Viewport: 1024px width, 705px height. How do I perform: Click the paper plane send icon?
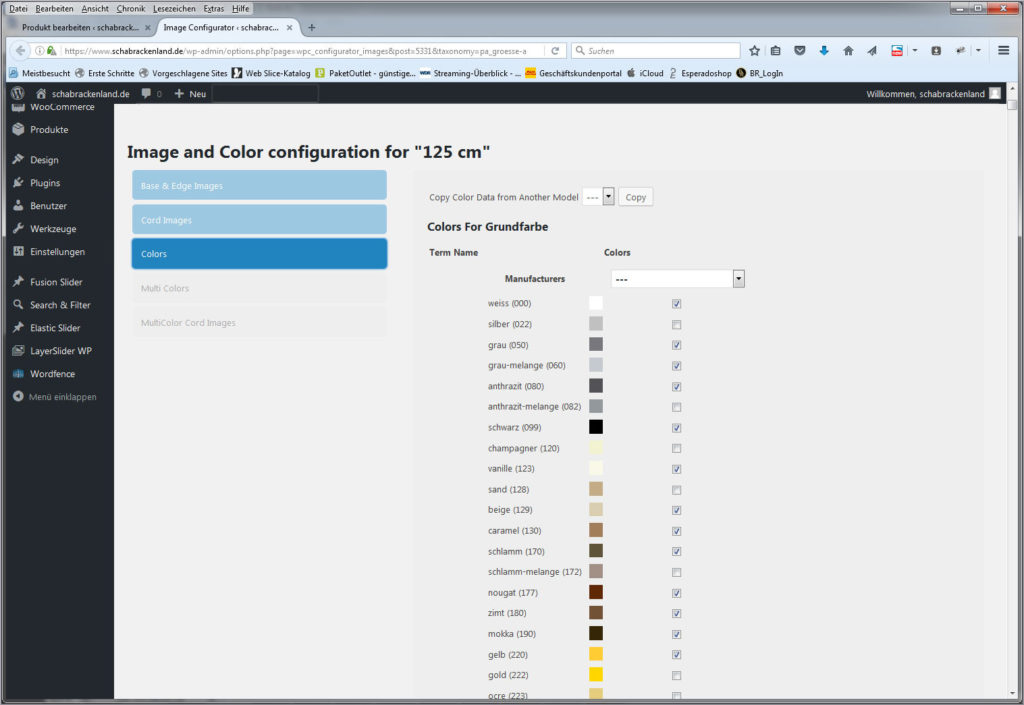coord(872,51)
